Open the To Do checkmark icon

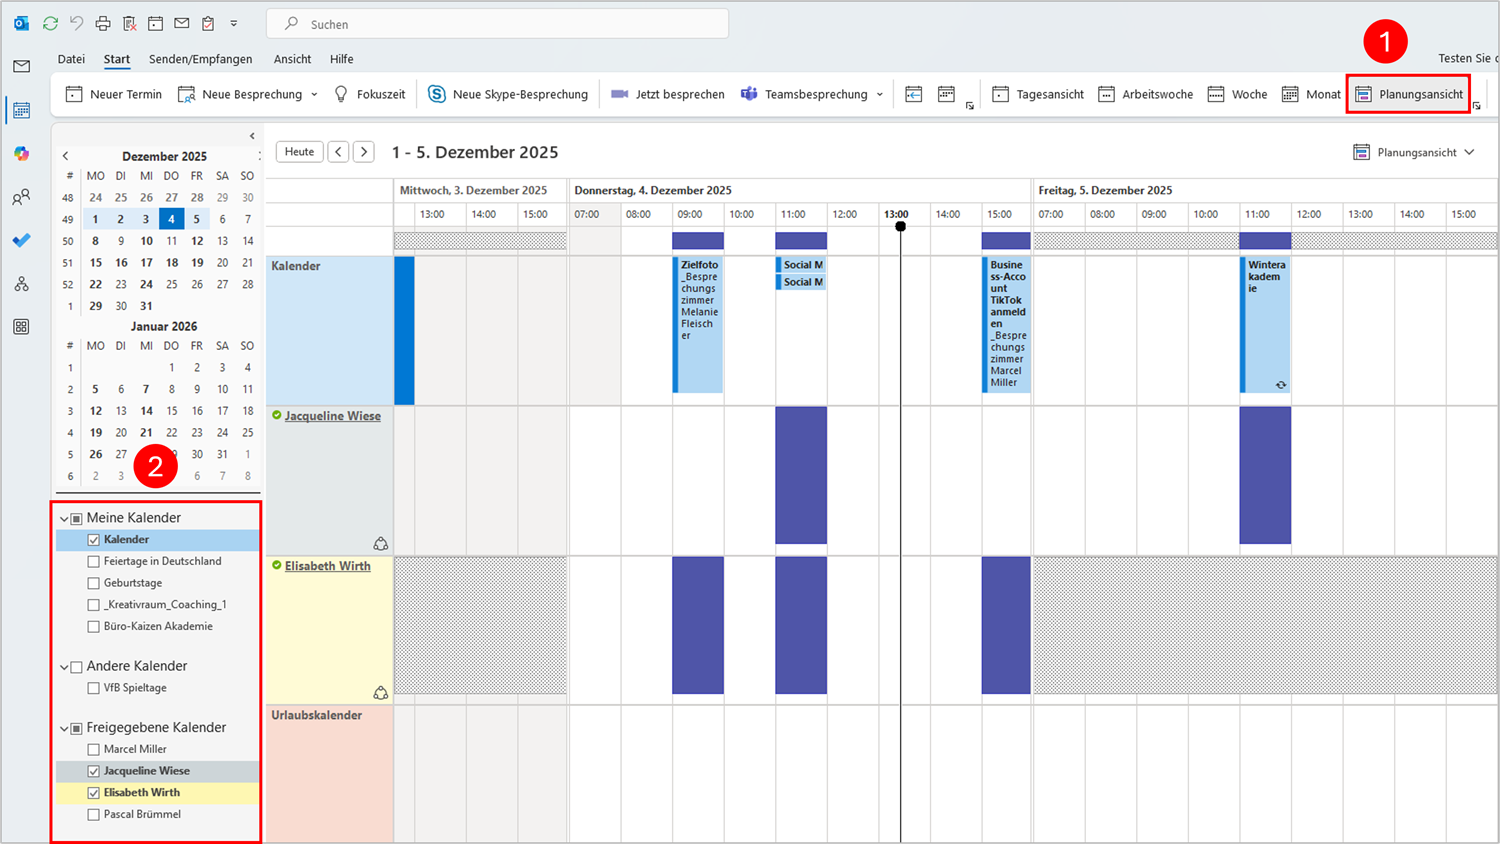21,241
